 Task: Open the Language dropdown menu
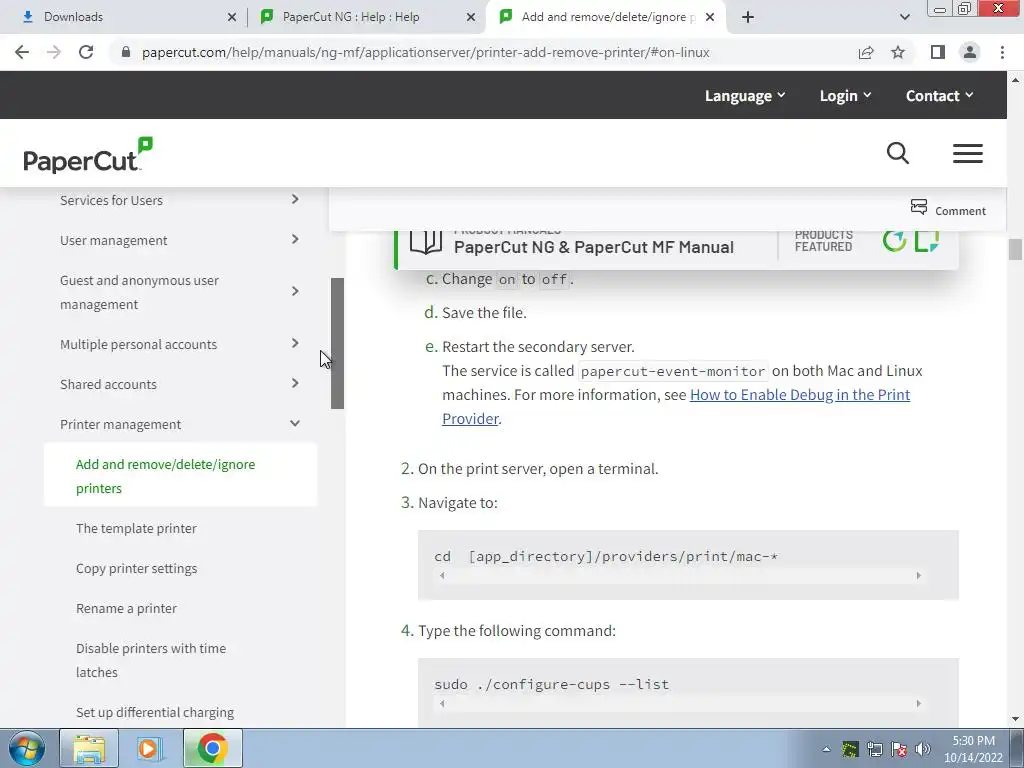point(744,95)
